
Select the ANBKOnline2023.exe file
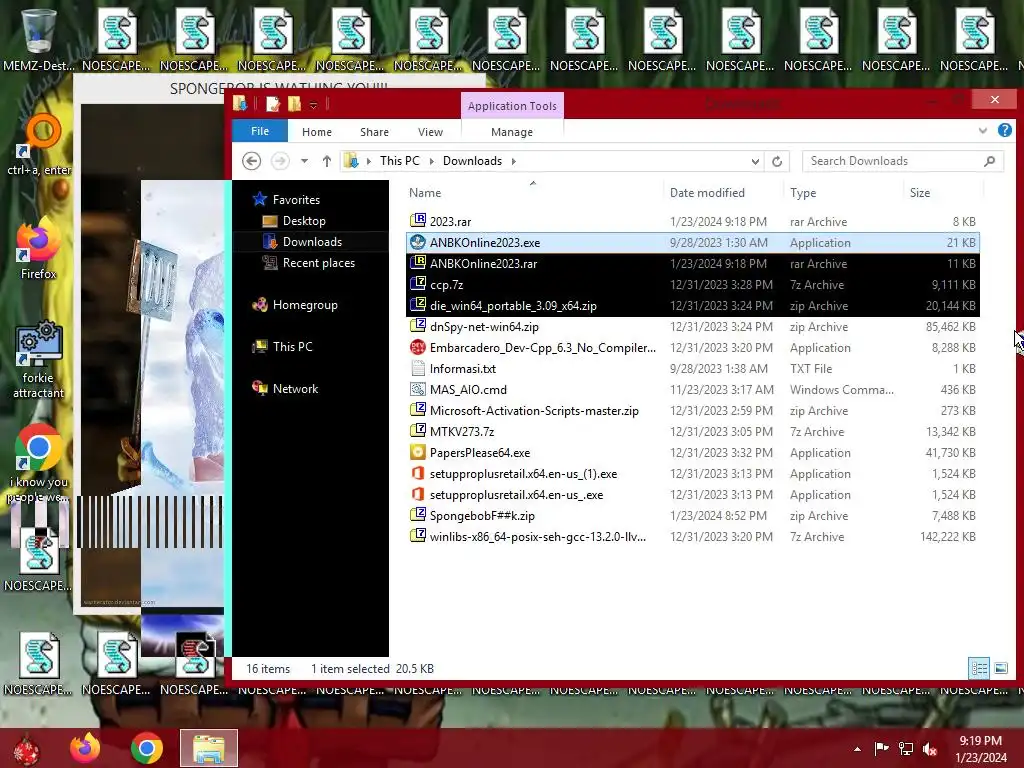pyautogui.click(x=692, y=242)
